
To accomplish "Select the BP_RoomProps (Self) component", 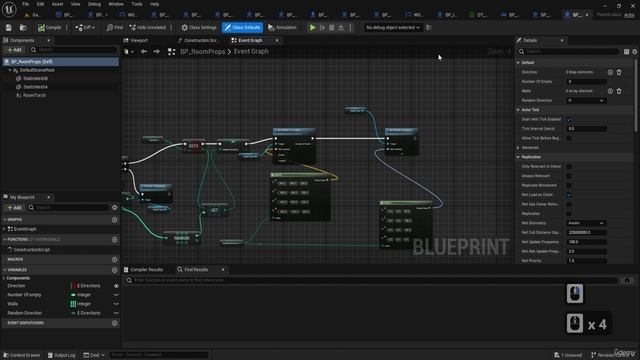I will tap(60, 62).
